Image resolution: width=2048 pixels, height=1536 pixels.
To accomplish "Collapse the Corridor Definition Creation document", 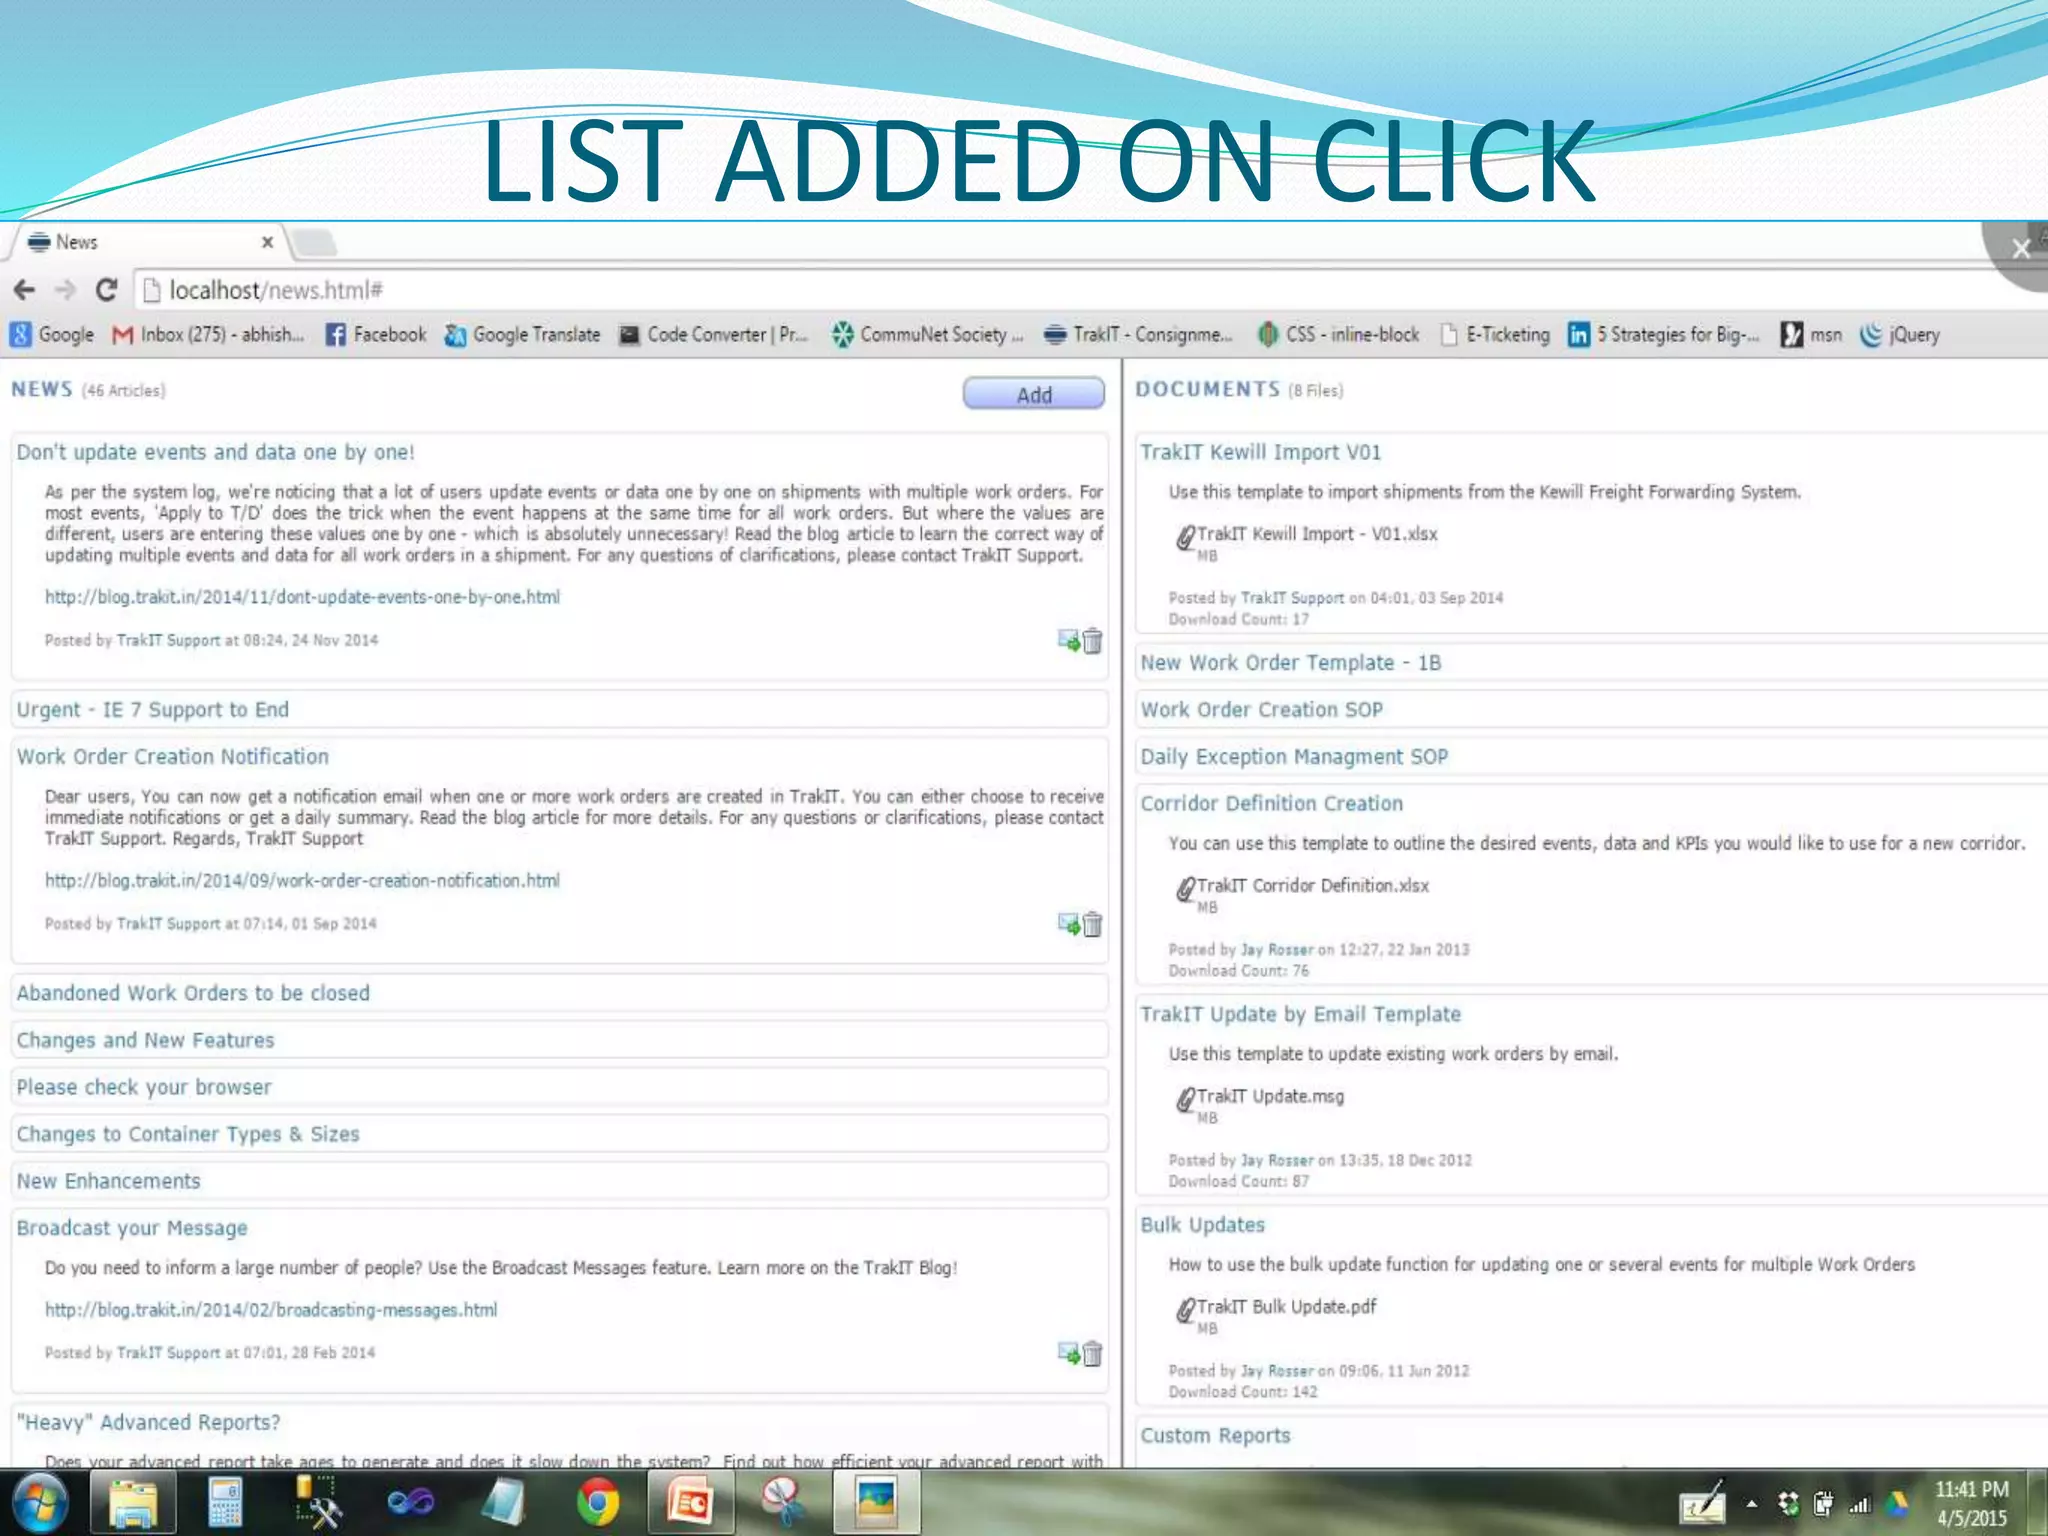I will 1271,804.
